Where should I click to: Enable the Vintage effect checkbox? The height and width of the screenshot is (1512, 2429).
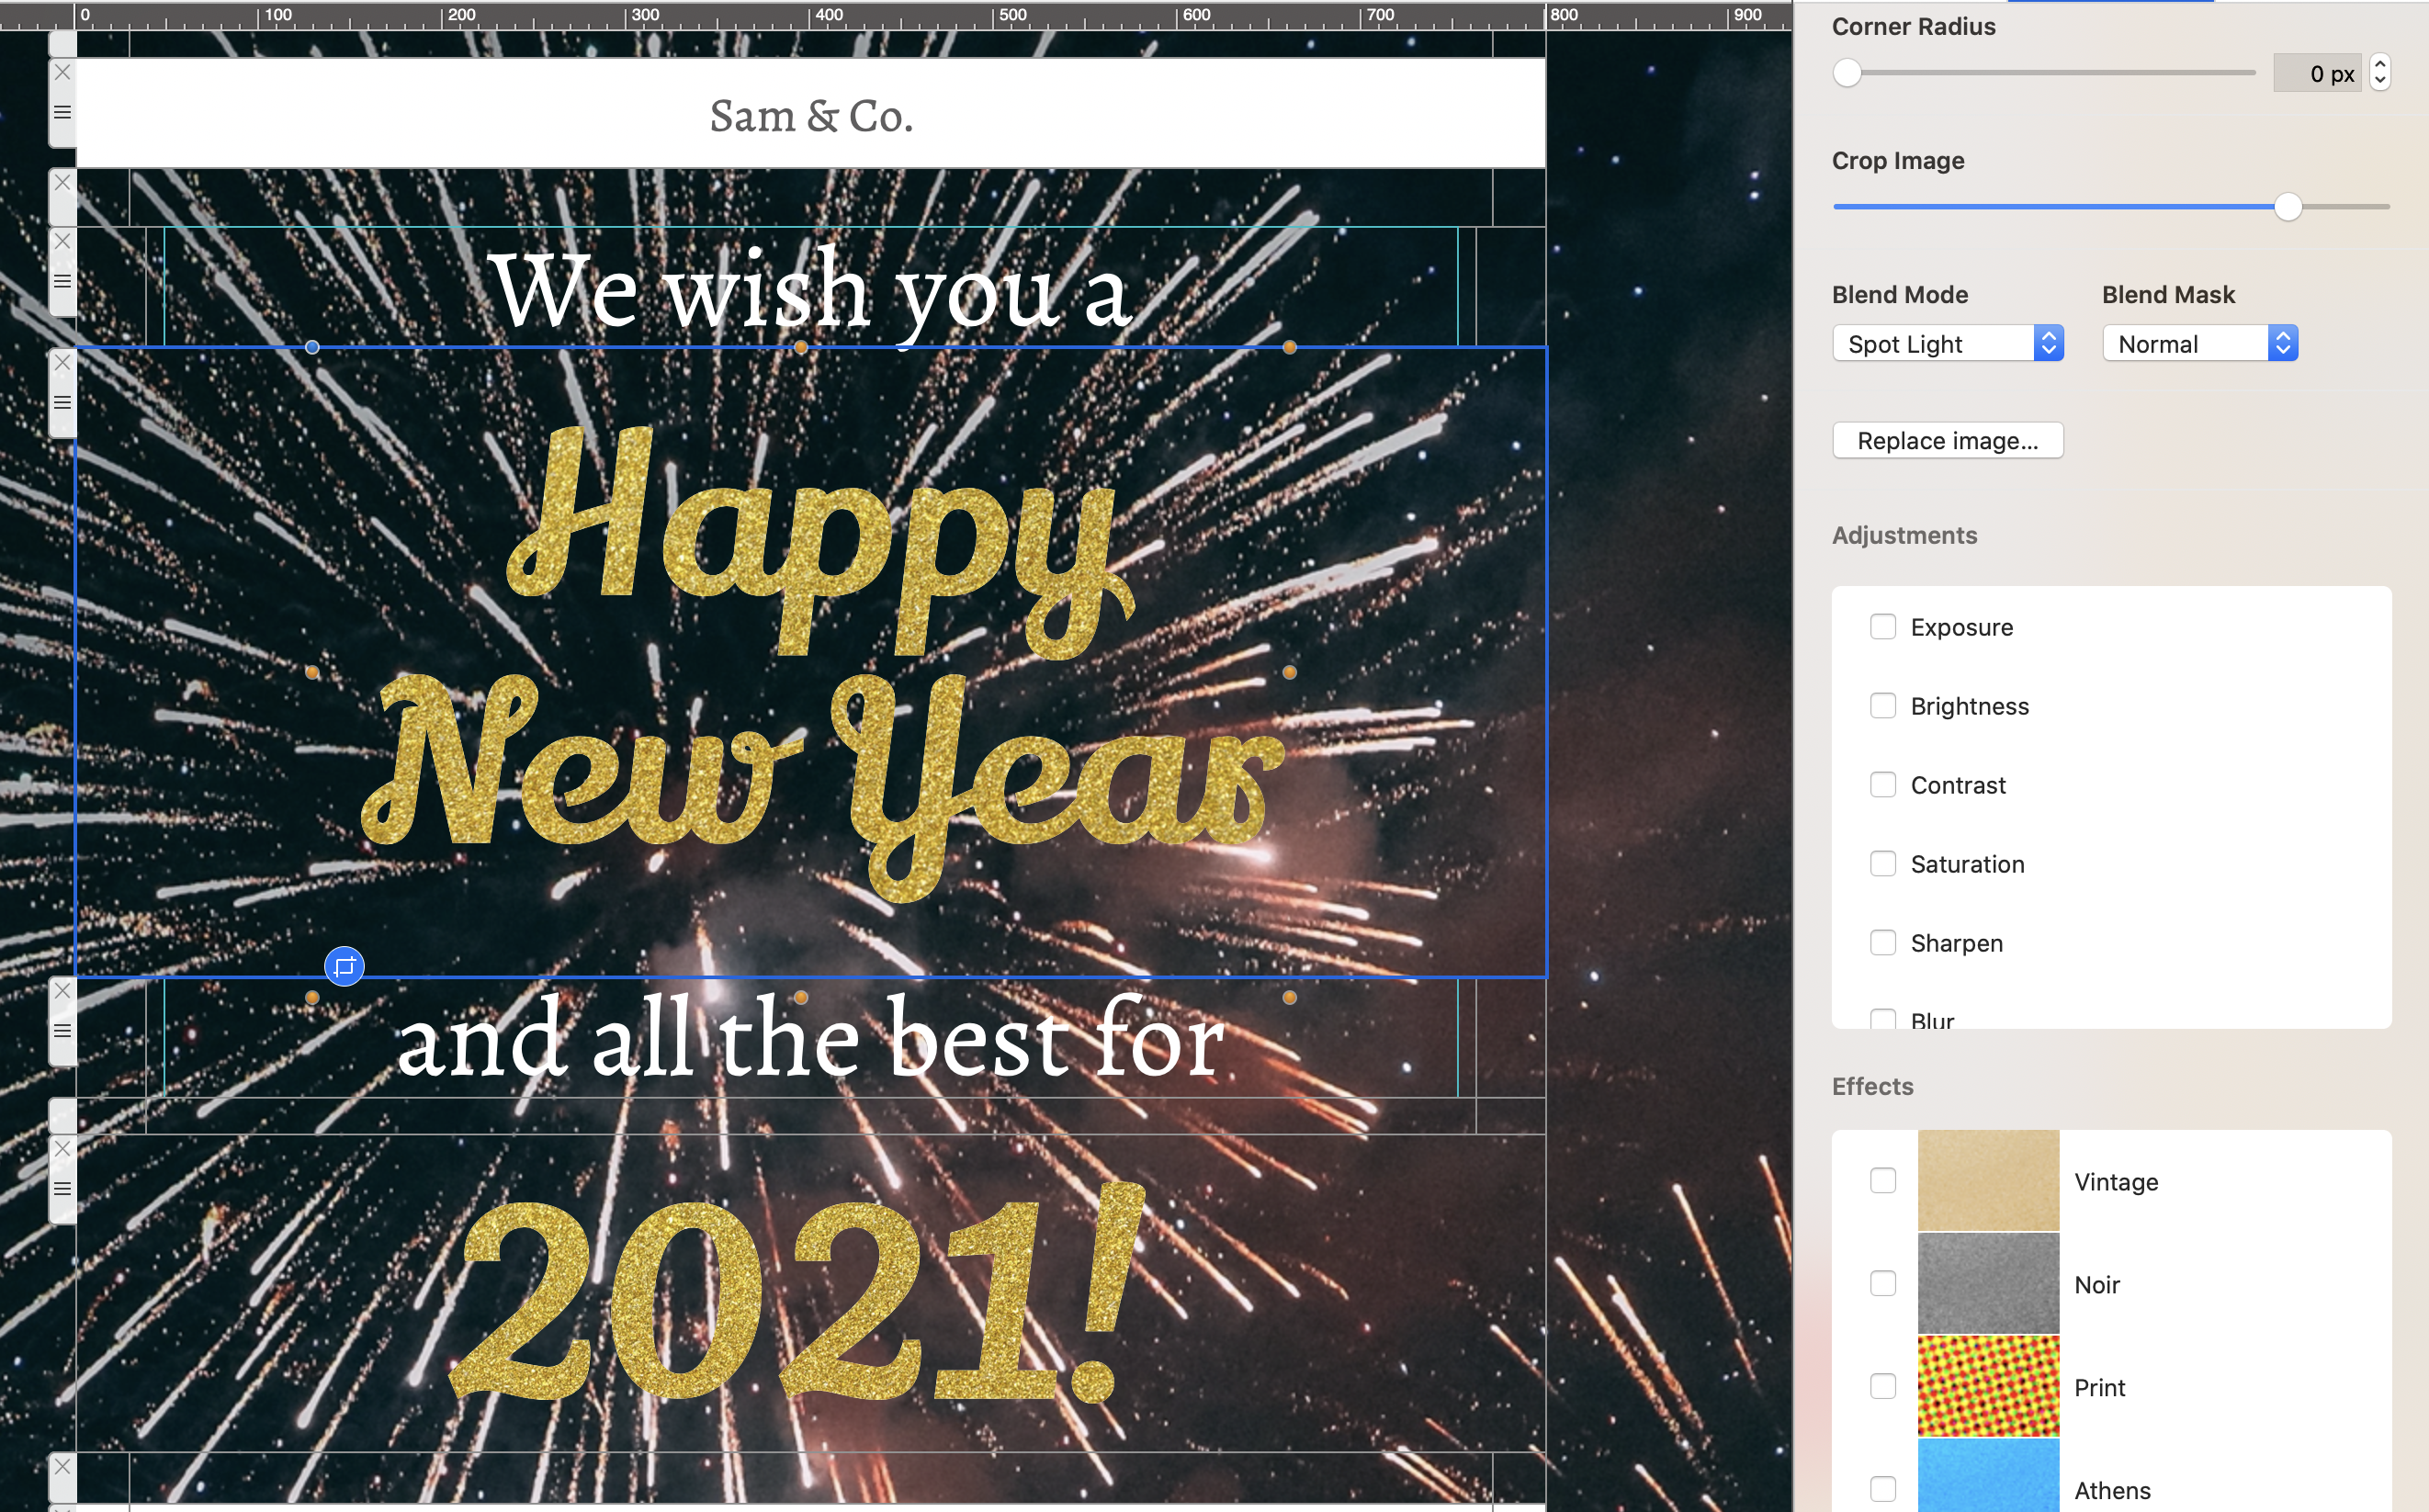(1882, 1181)
